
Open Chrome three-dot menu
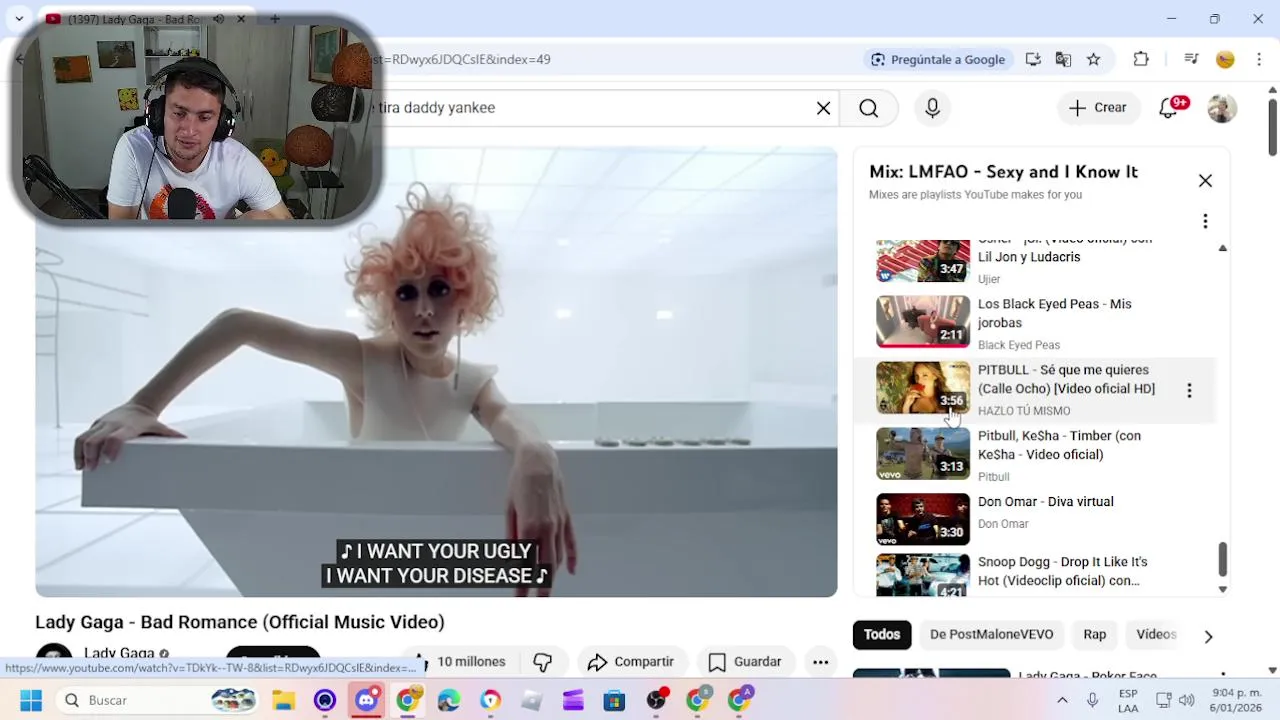point(1258,59)
